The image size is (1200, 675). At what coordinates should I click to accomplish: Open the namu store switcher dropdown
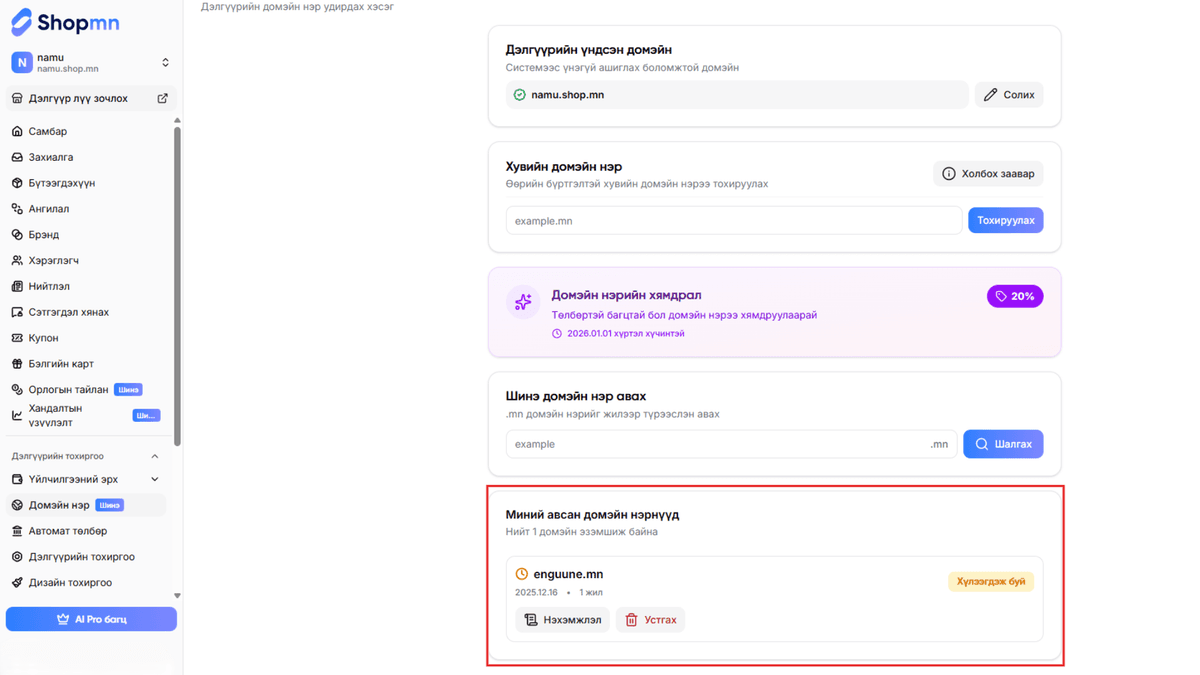click(165, 62)
